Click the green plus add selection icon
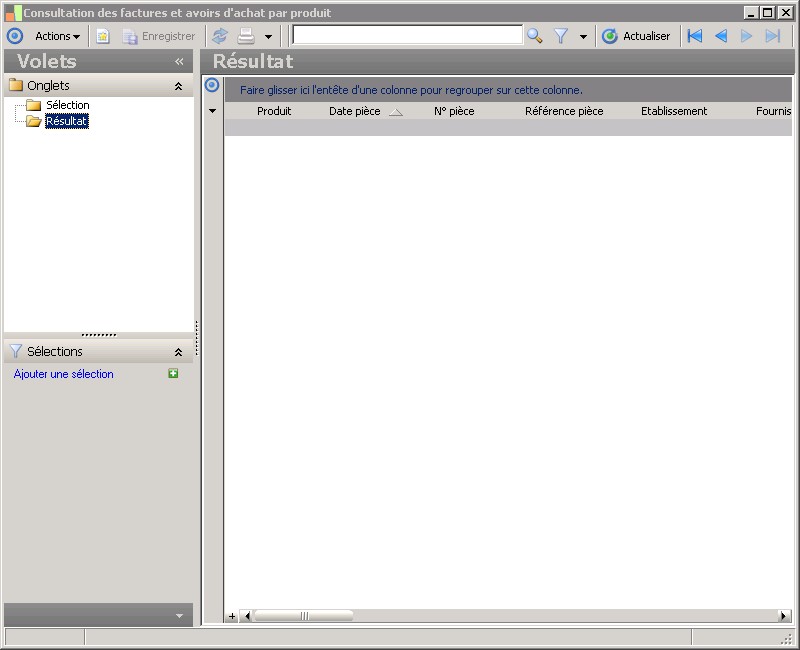The height and width of the screenshot is (650, 800). coord(173,373)
